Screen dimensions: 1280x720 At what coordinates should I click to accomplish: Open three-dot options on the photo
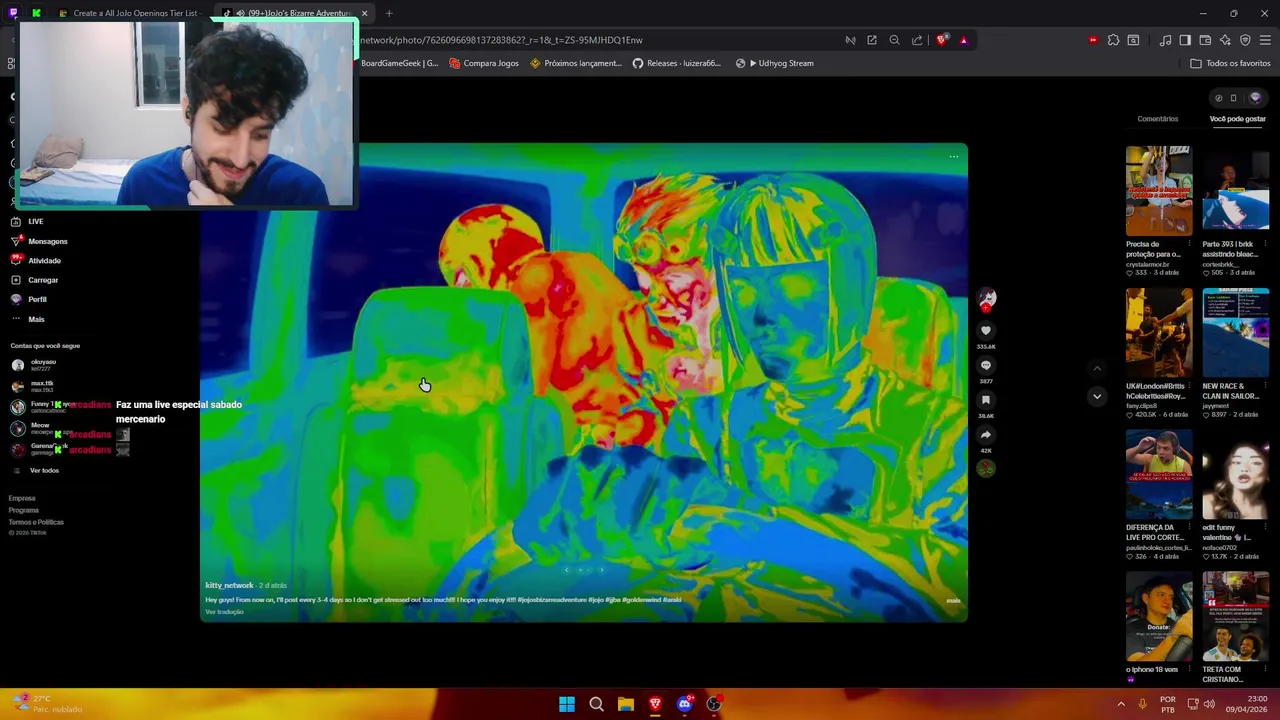pos(953,156)
